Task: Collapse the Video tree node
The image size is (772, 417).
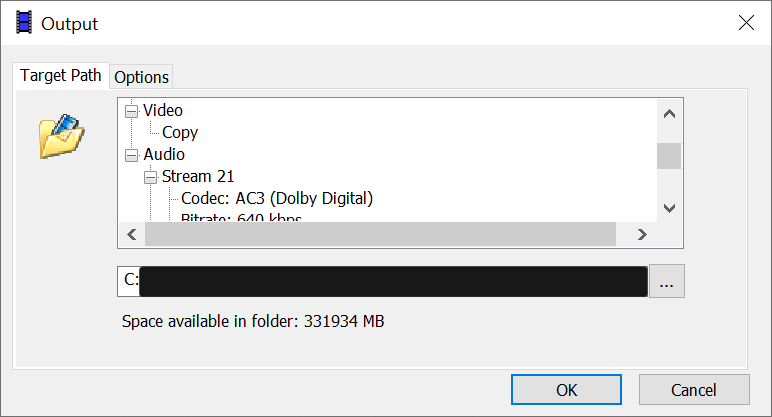Action: (x=131, y=111)
